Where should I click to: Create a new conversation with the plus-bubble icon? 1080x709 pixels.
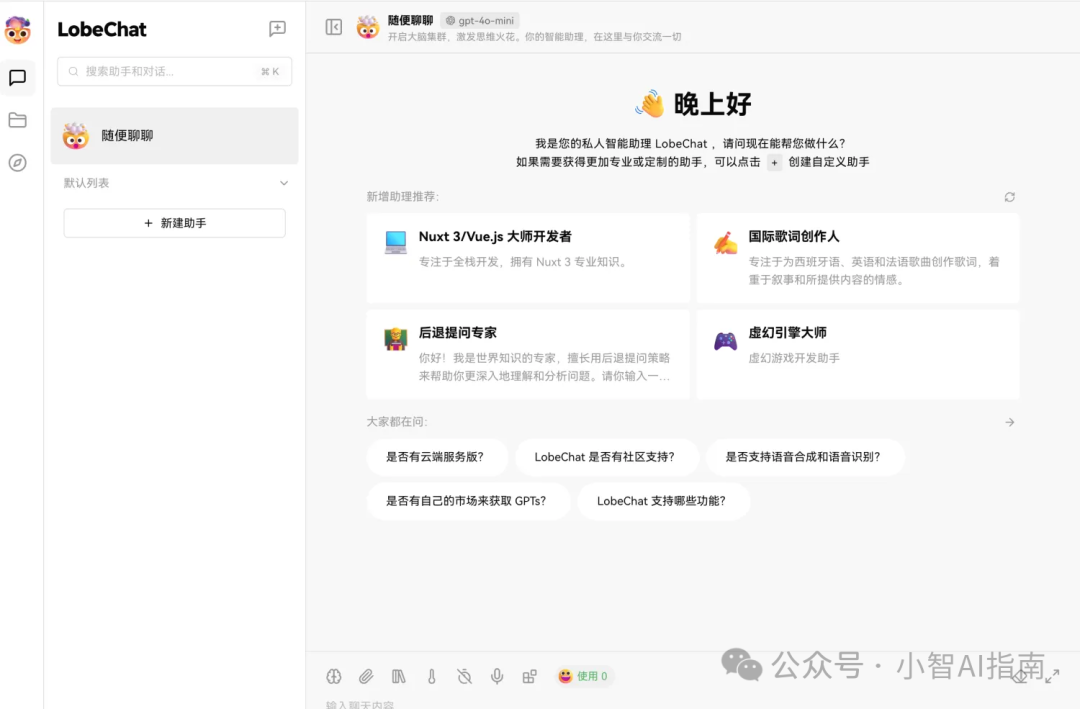pos(277,28)
